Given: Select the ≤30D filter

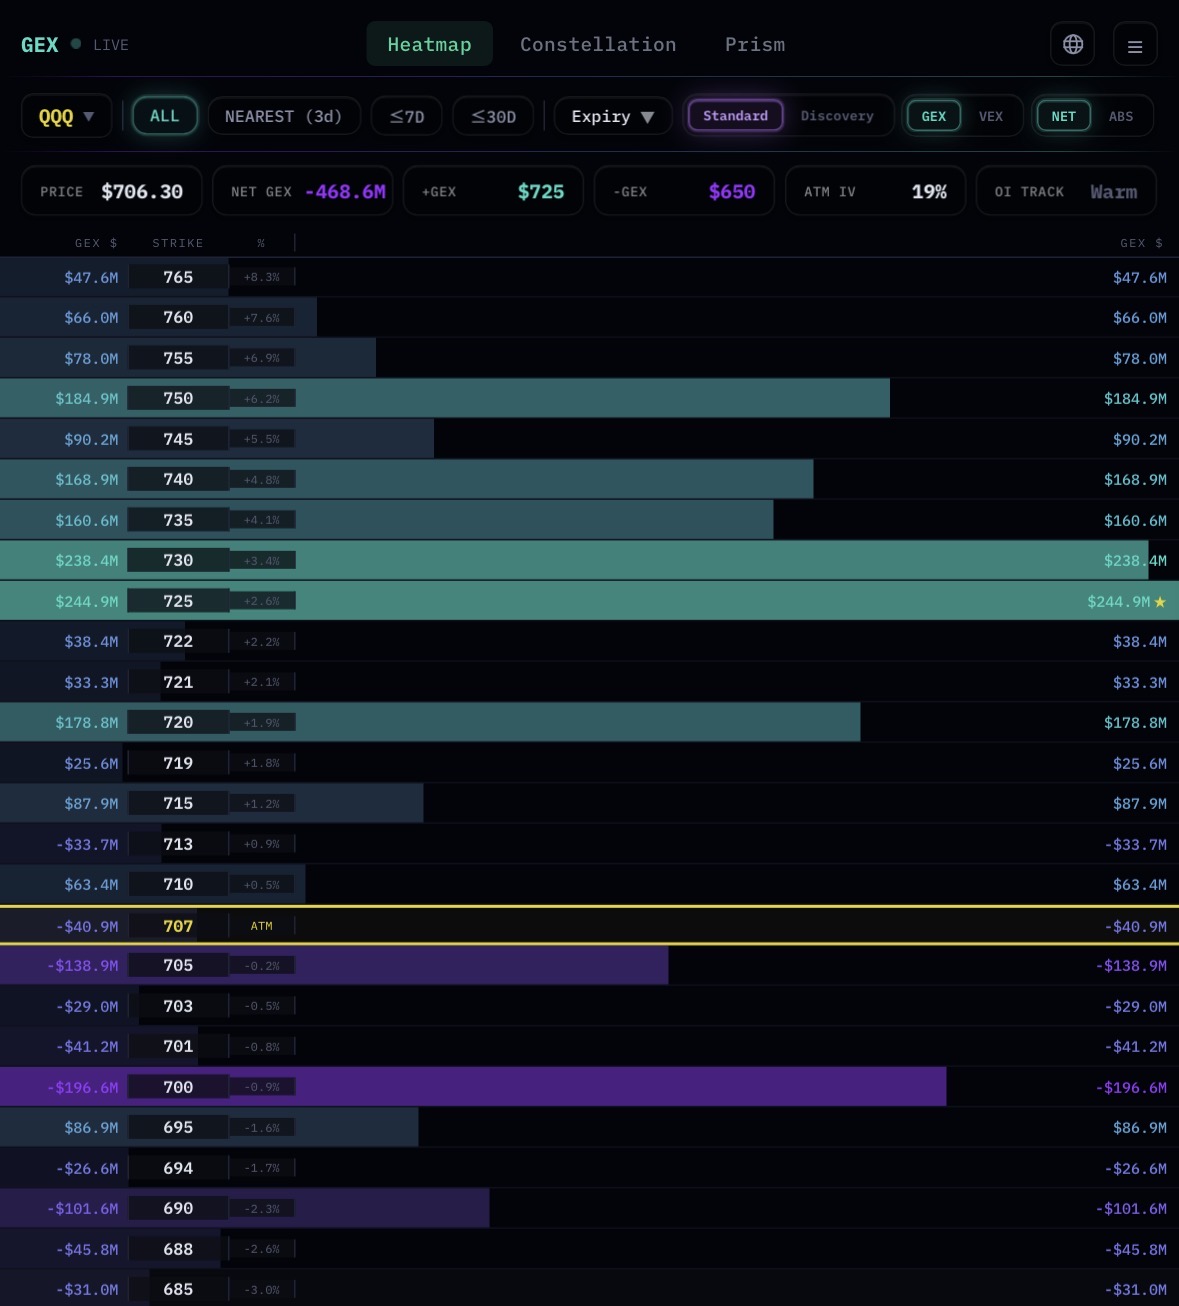Looking at the screenshot, I should coord(494,116).
